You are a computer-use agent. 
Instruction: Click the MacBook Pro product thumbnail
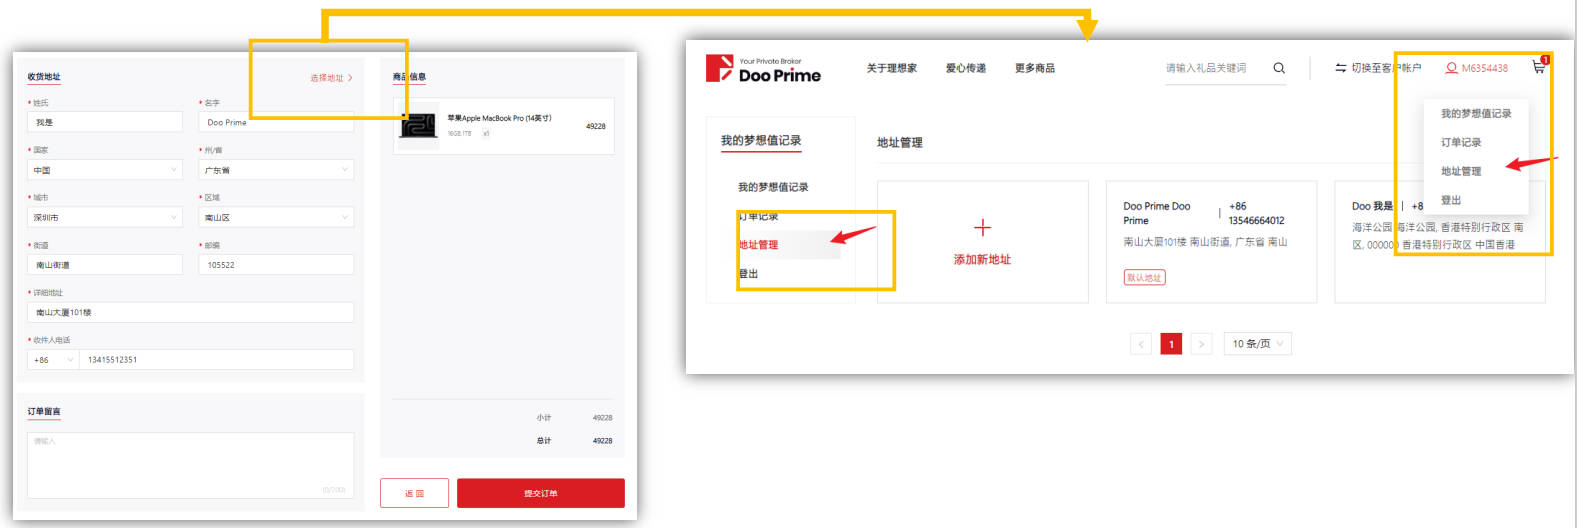pyautogui.click(x=419, y=125)
